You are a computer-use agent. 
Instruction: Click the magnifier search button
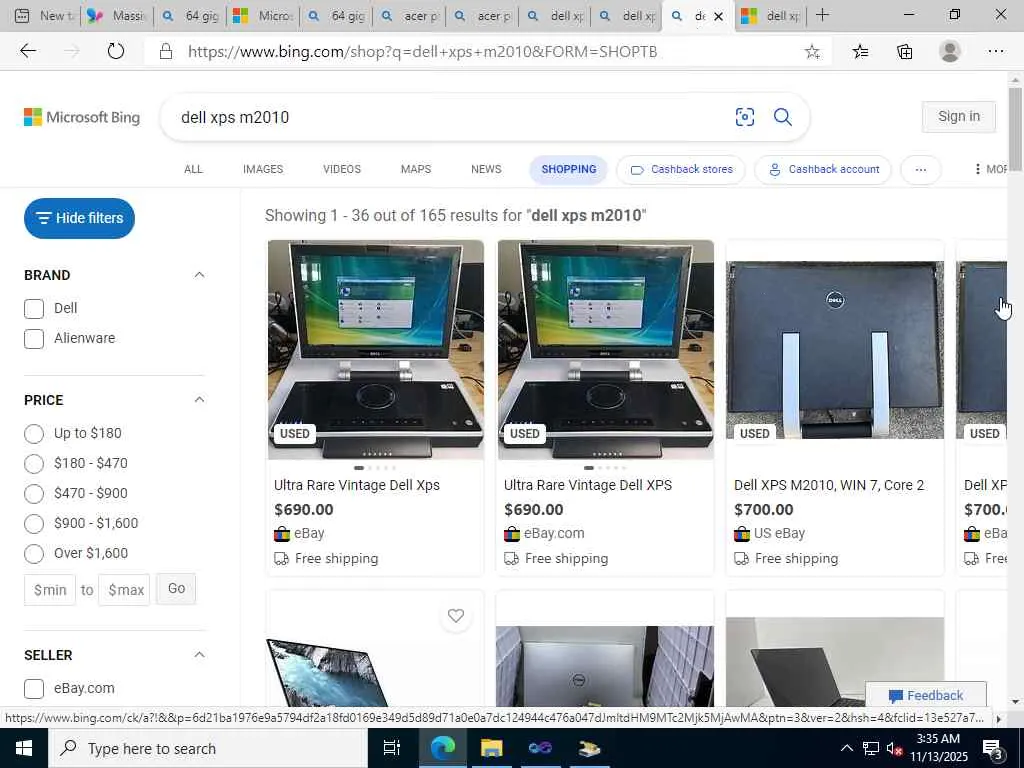782,117
